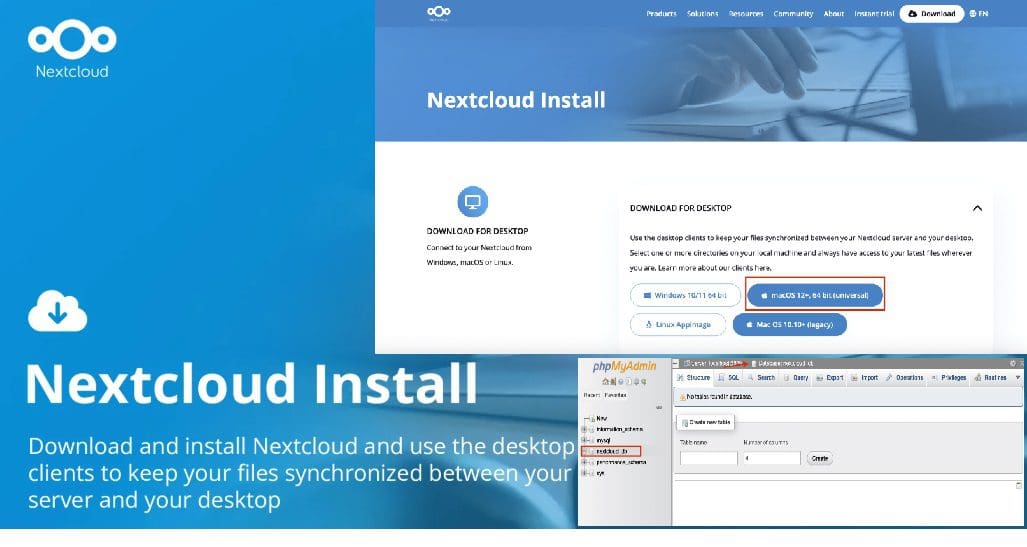1027x547 pixels.
Task: Open the console icon at bottom right
Action: point(1018,485)
